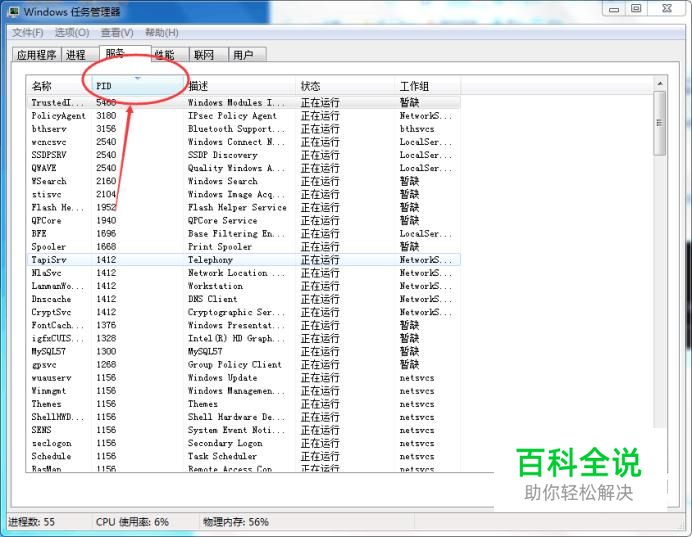The height and width of the screenshot is (537, 692).
Task: Click the Flash Helper Service description
Action: point(237,207)
